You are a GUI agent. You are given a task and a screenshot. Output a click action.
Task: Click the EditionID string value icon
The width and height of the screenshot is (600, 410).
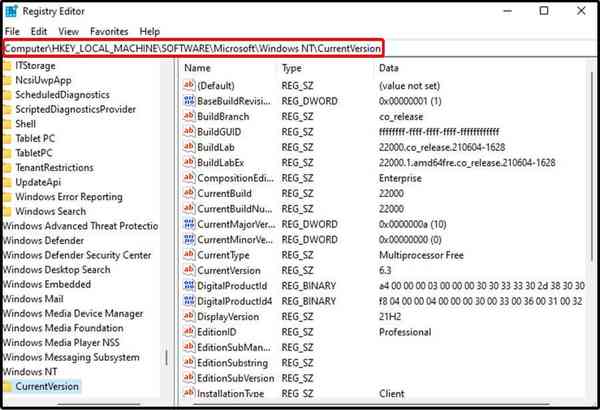[x=189, y=332]
